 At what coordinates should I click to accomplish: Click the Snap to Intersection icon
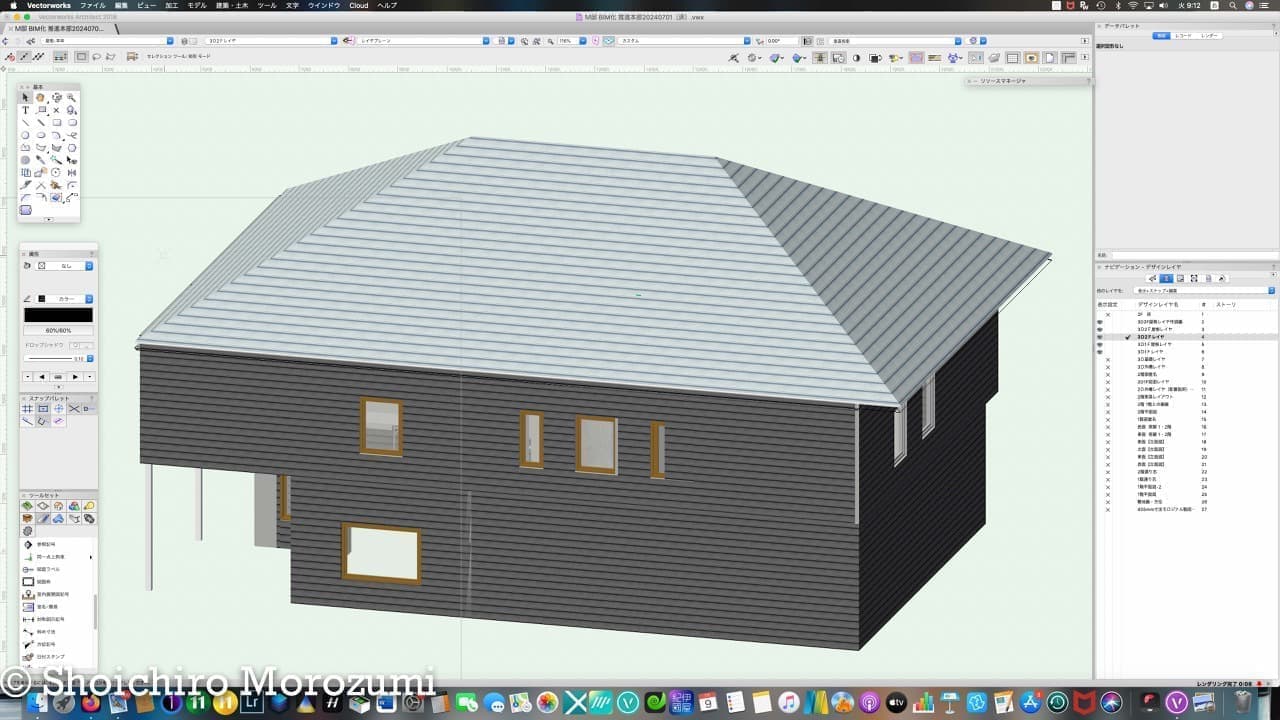click(74, 409)
